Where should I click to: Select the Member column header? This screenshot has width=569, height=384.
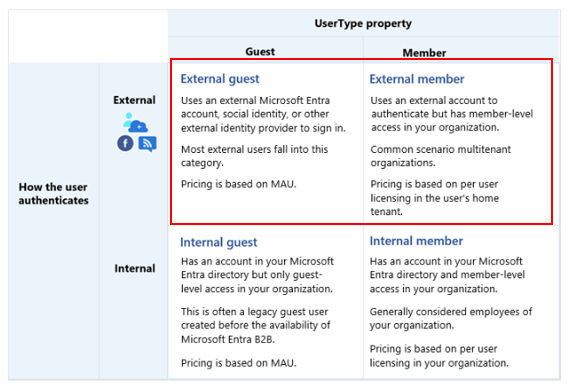click(424, 53)
